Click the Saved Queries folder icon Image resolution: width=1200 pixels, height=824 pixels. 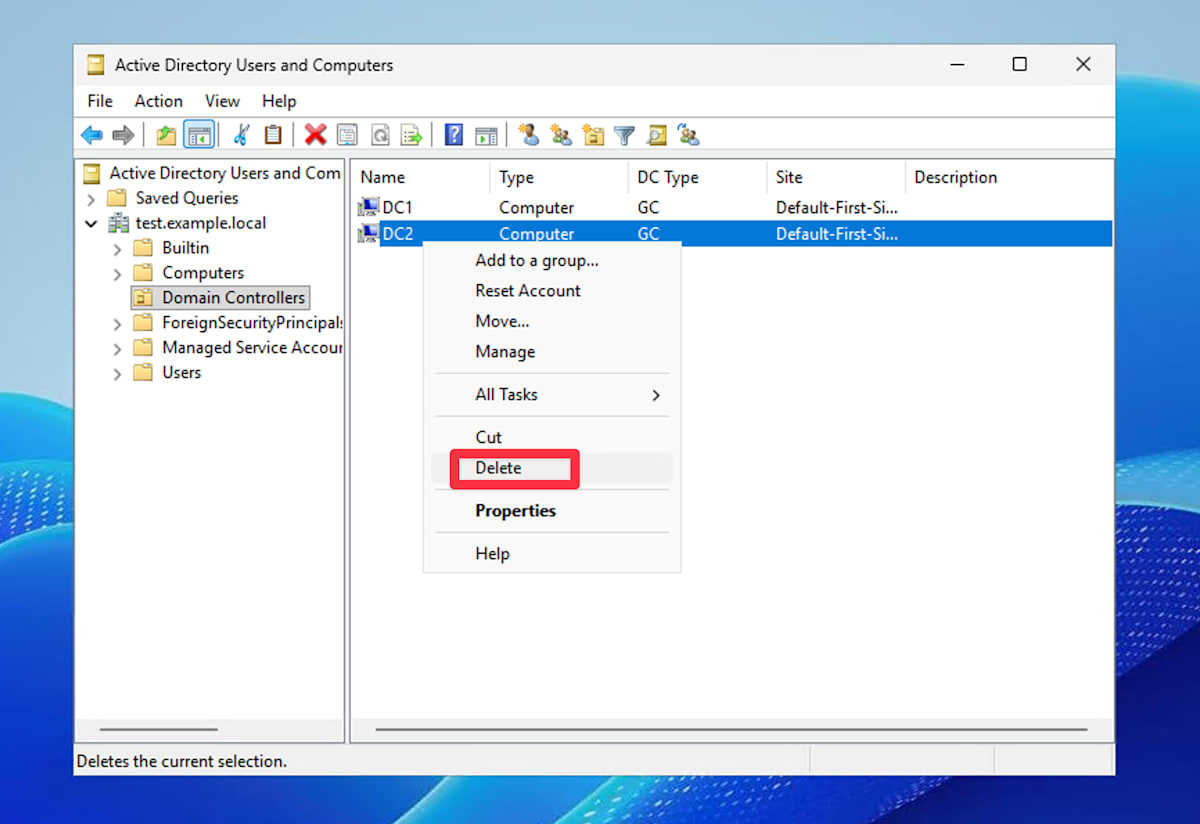(117, 198)
